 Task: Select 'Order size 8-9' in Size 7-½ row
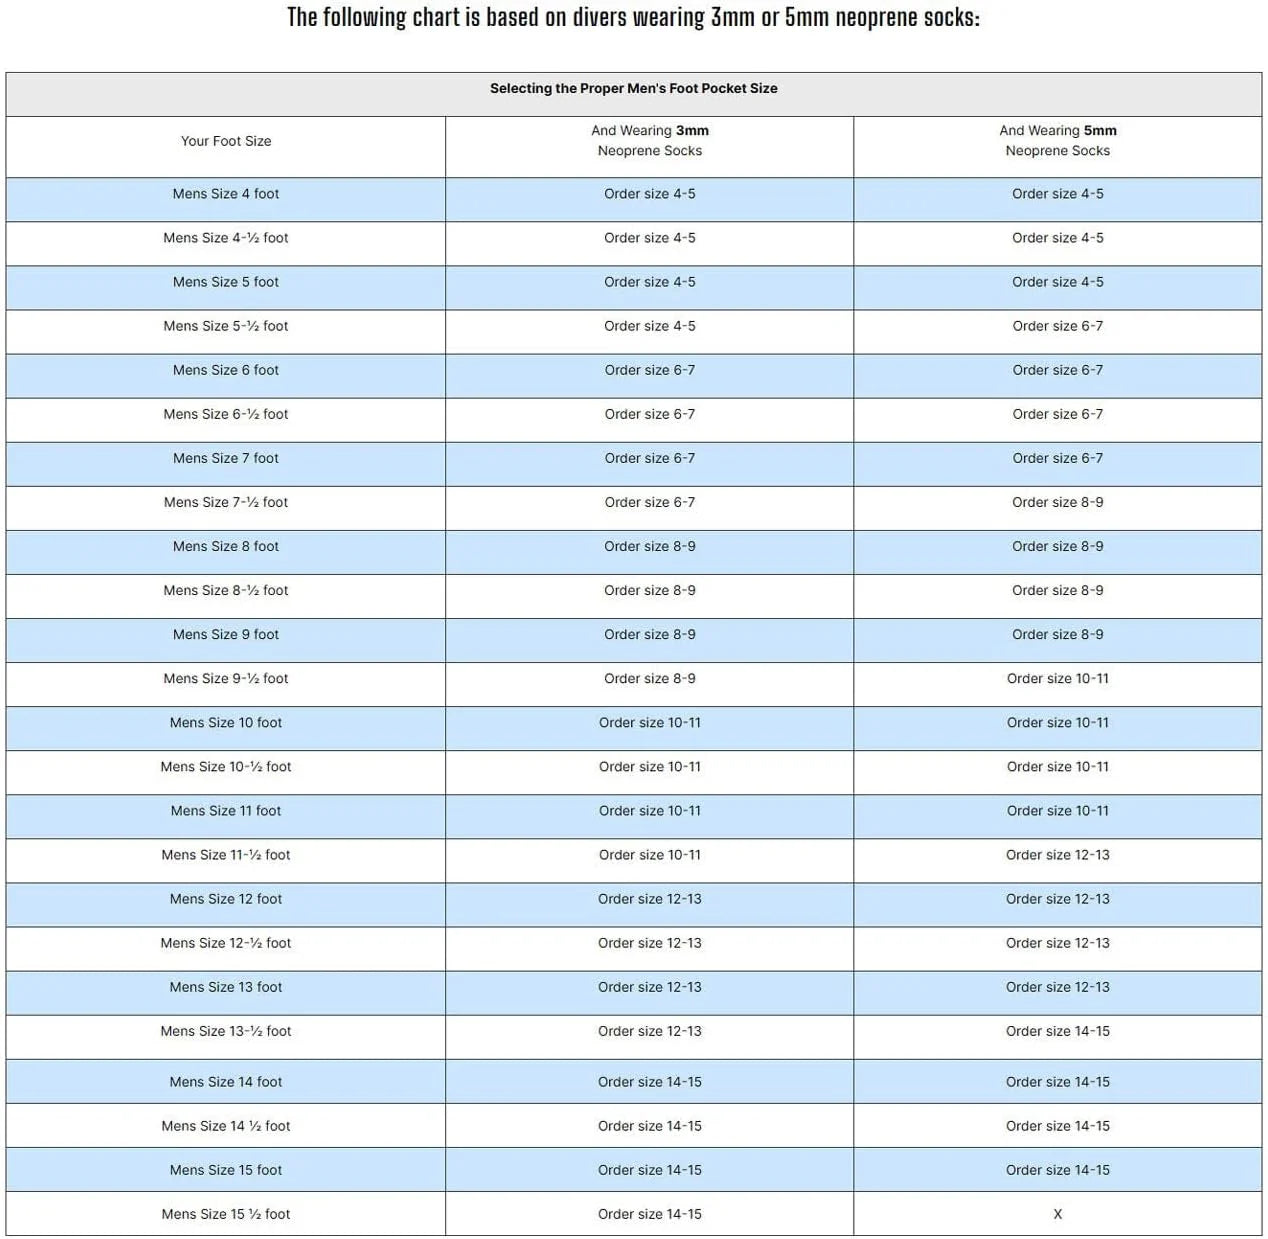point(1058,502)
